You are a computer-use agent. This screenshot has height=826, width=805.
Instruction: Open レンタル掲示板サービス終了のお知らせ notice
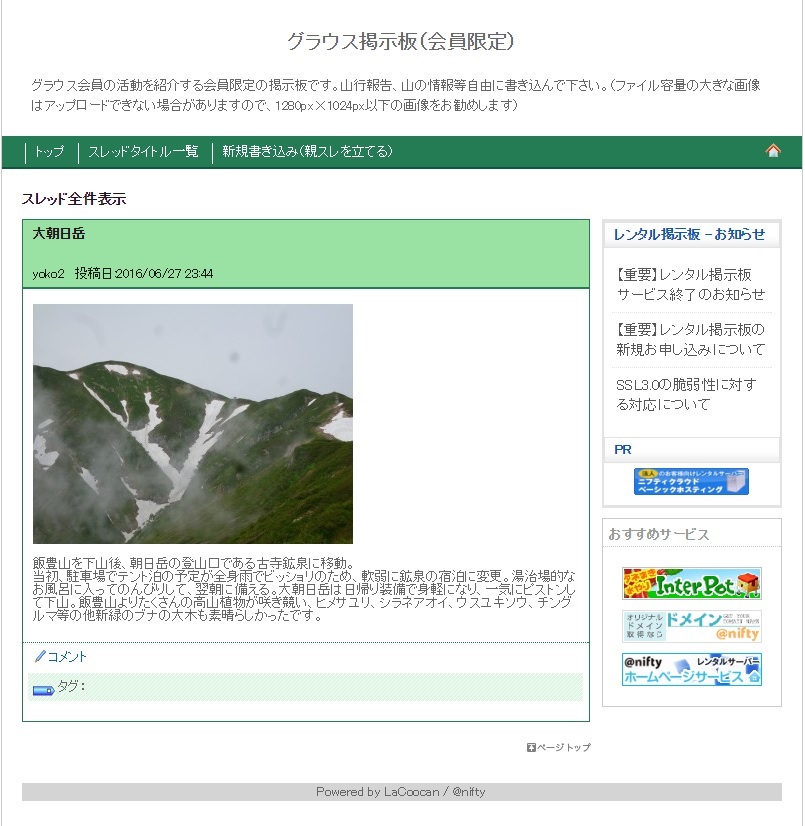(x=690, y=284)
